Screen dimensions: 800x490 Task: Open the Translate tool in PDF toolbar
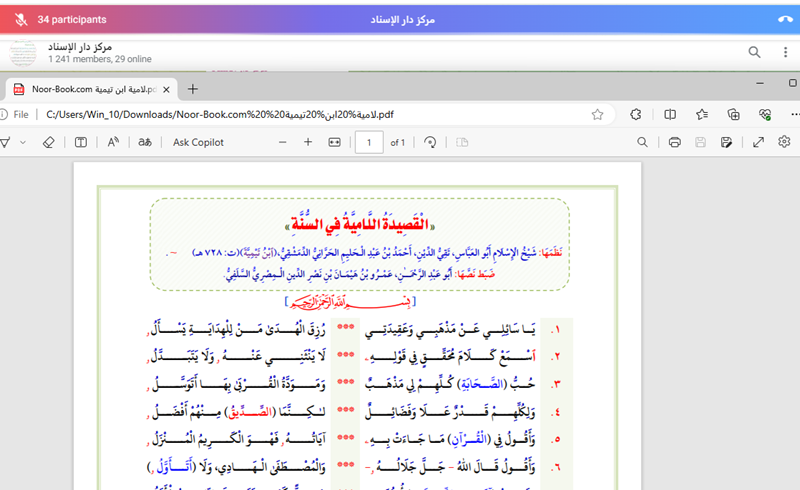pos(145,142)
